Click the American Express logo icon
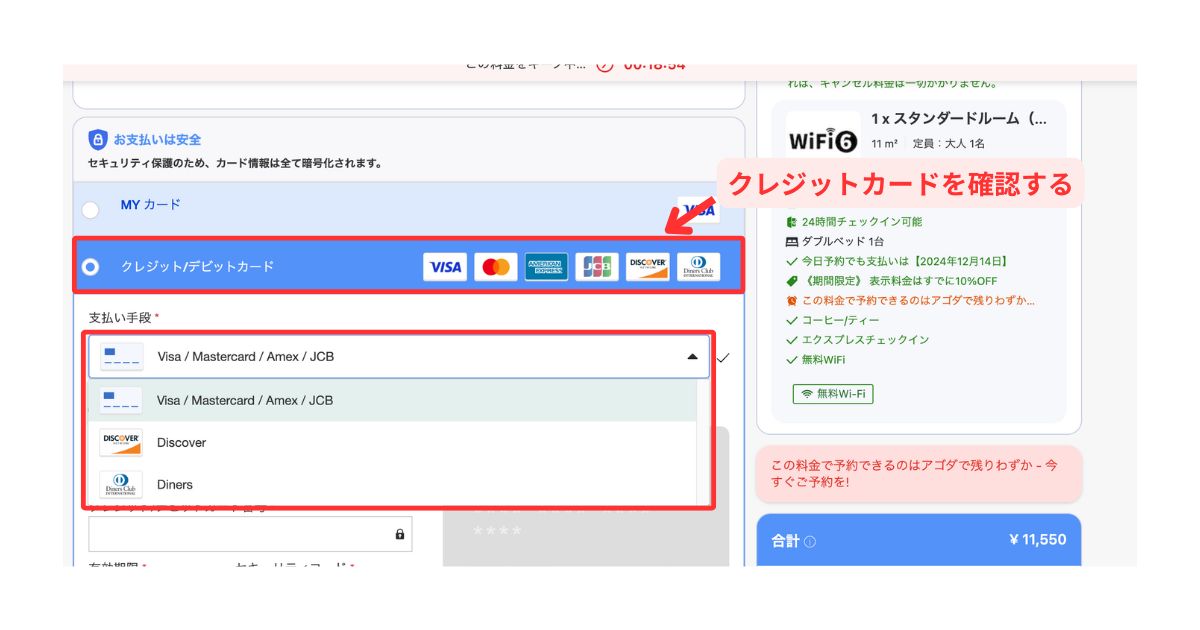 pos(547,267)
